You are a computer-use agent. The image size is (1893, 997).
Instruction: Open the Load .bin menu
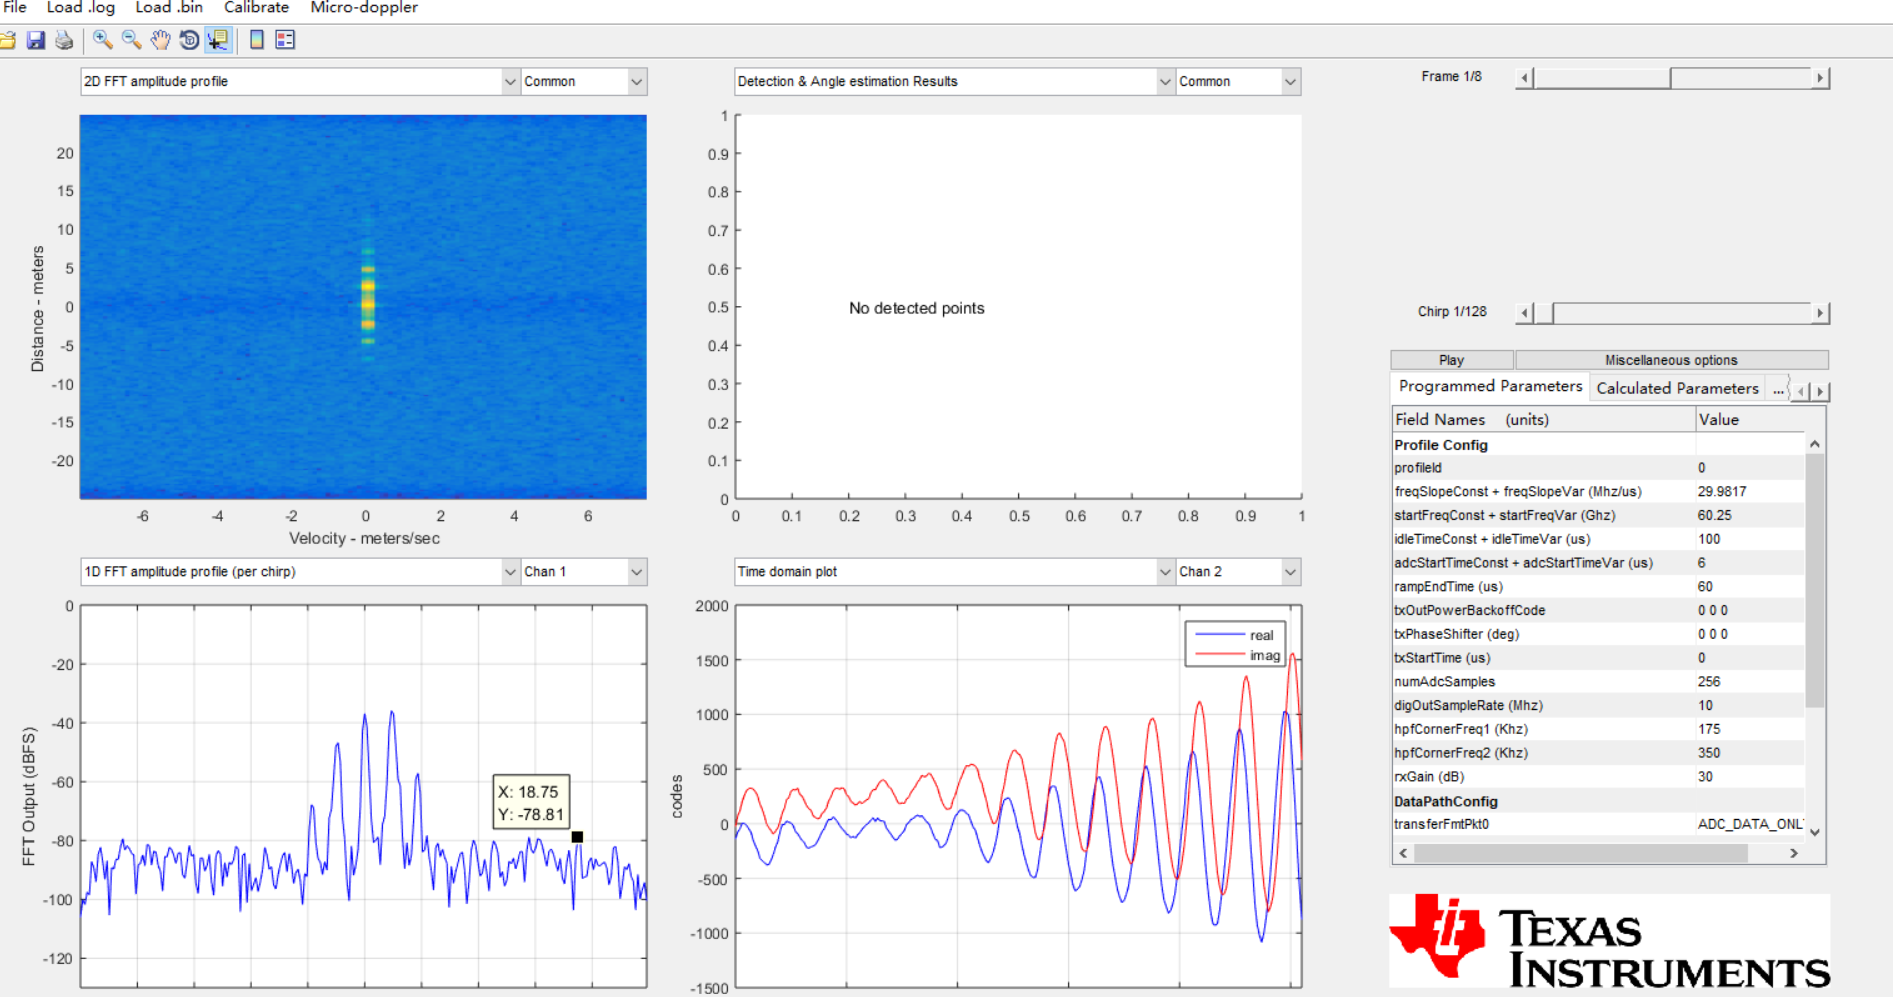[x=169, y=8]
